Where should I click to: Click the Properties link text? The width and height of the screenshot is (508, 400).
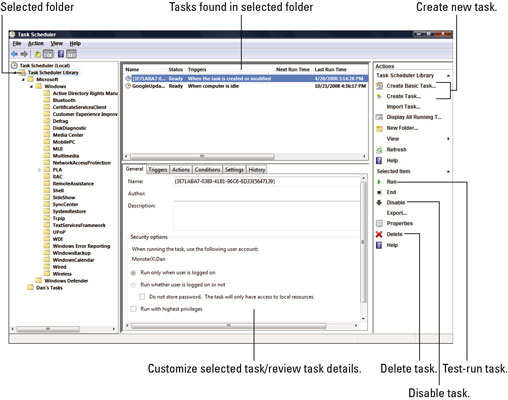400,223
